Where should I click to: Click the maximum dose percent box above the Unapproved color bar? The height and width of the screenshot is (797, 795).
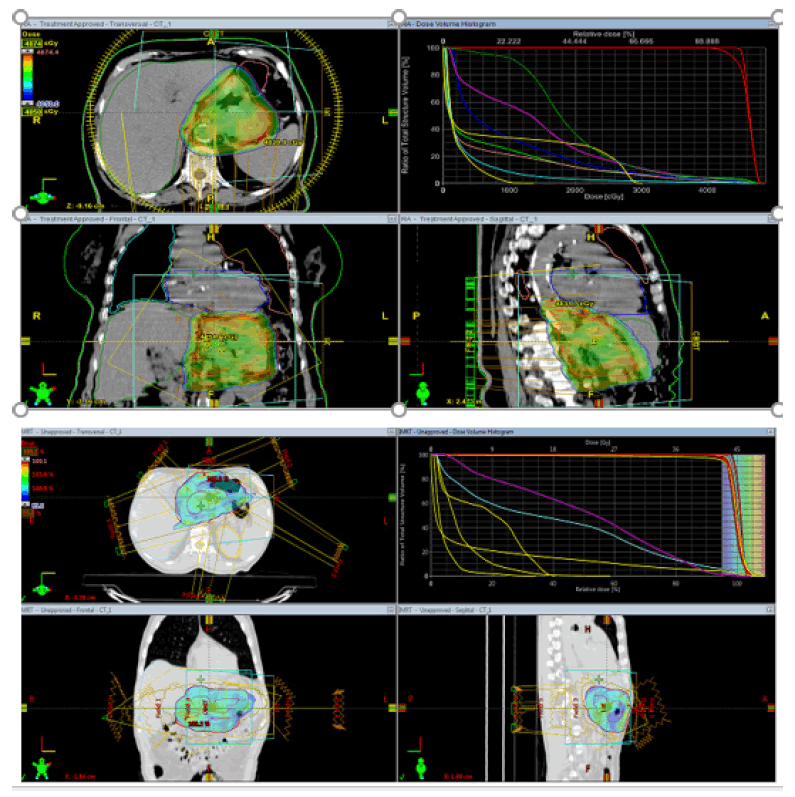coord(29,451)
